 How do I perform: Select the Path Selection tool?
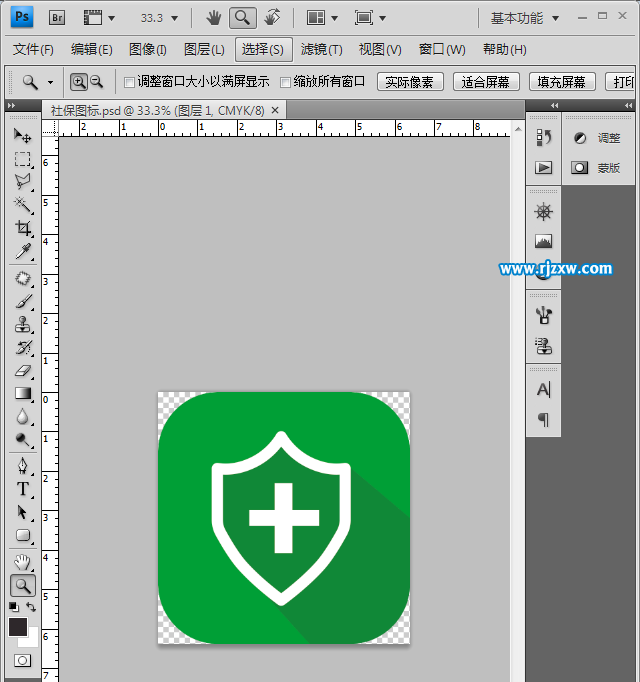coord(23,512)
